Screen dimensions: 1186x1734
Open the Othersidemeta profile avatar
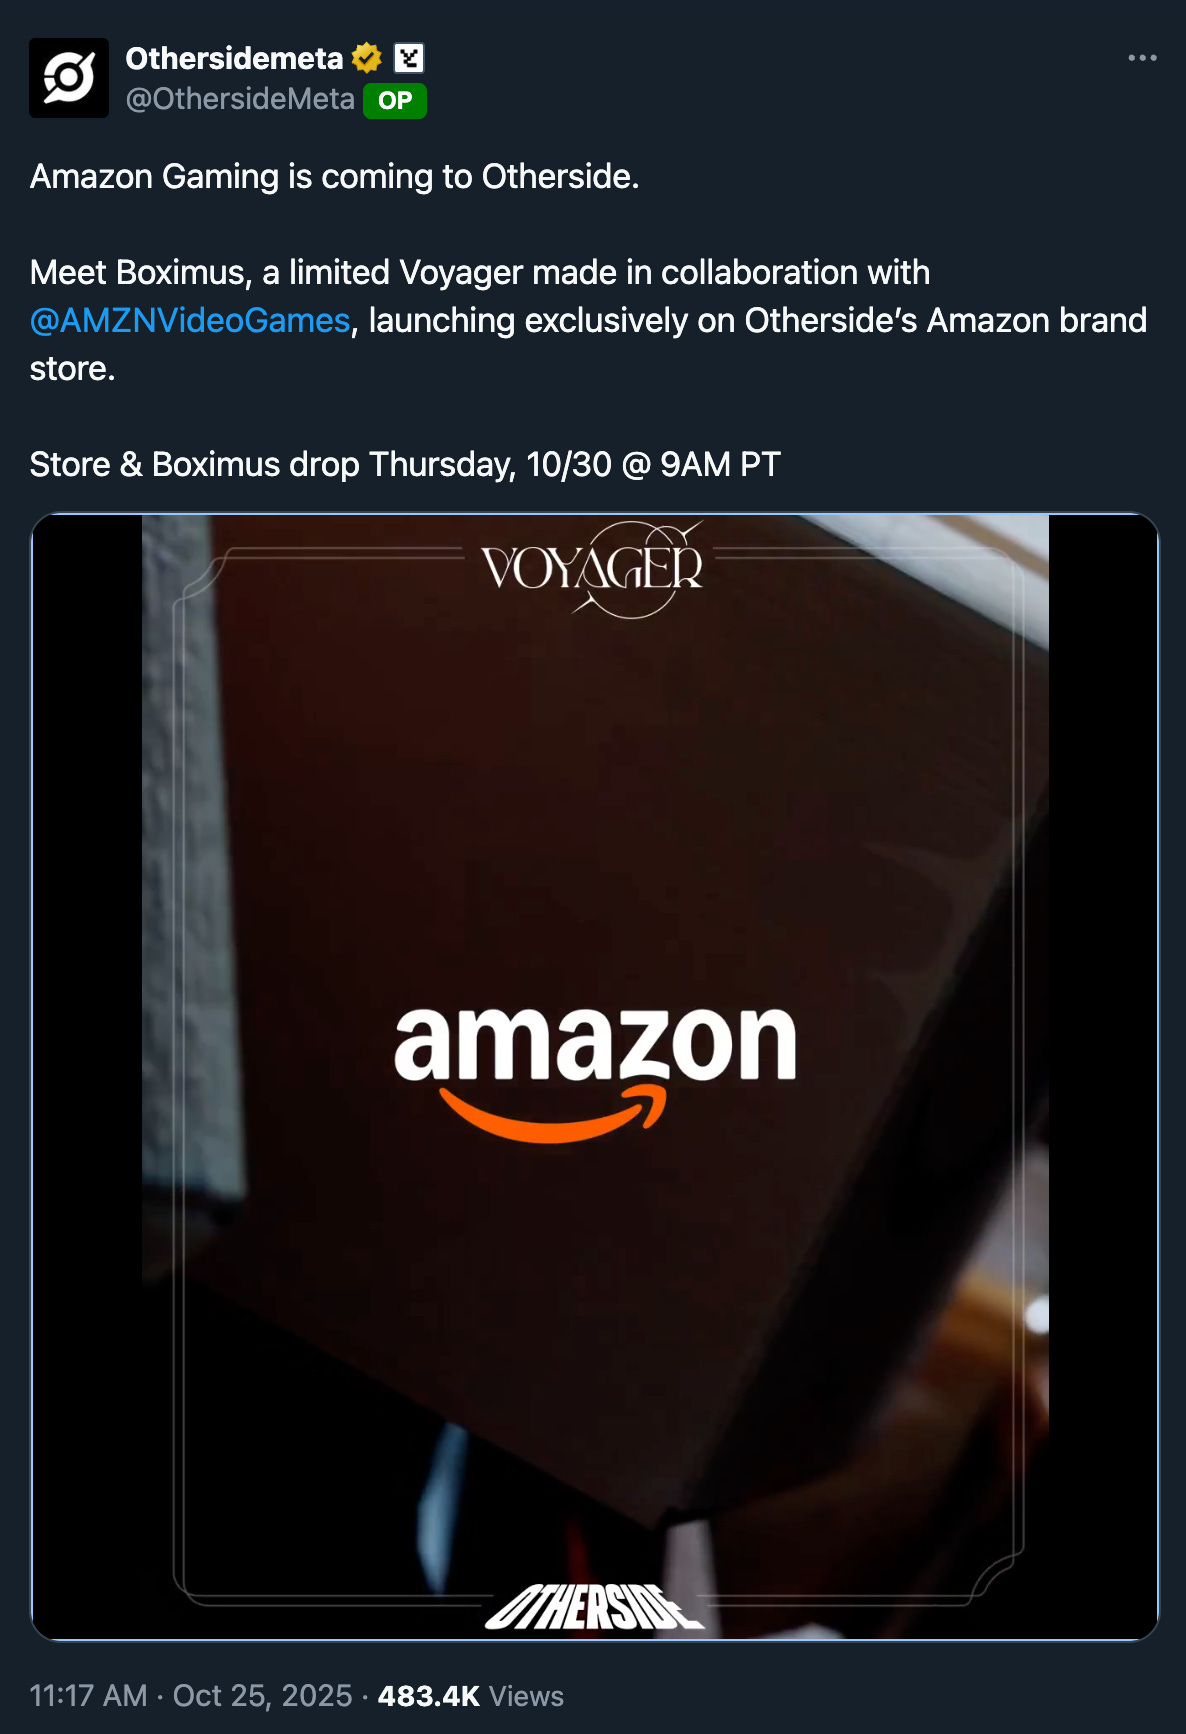(x=69, y=78)
